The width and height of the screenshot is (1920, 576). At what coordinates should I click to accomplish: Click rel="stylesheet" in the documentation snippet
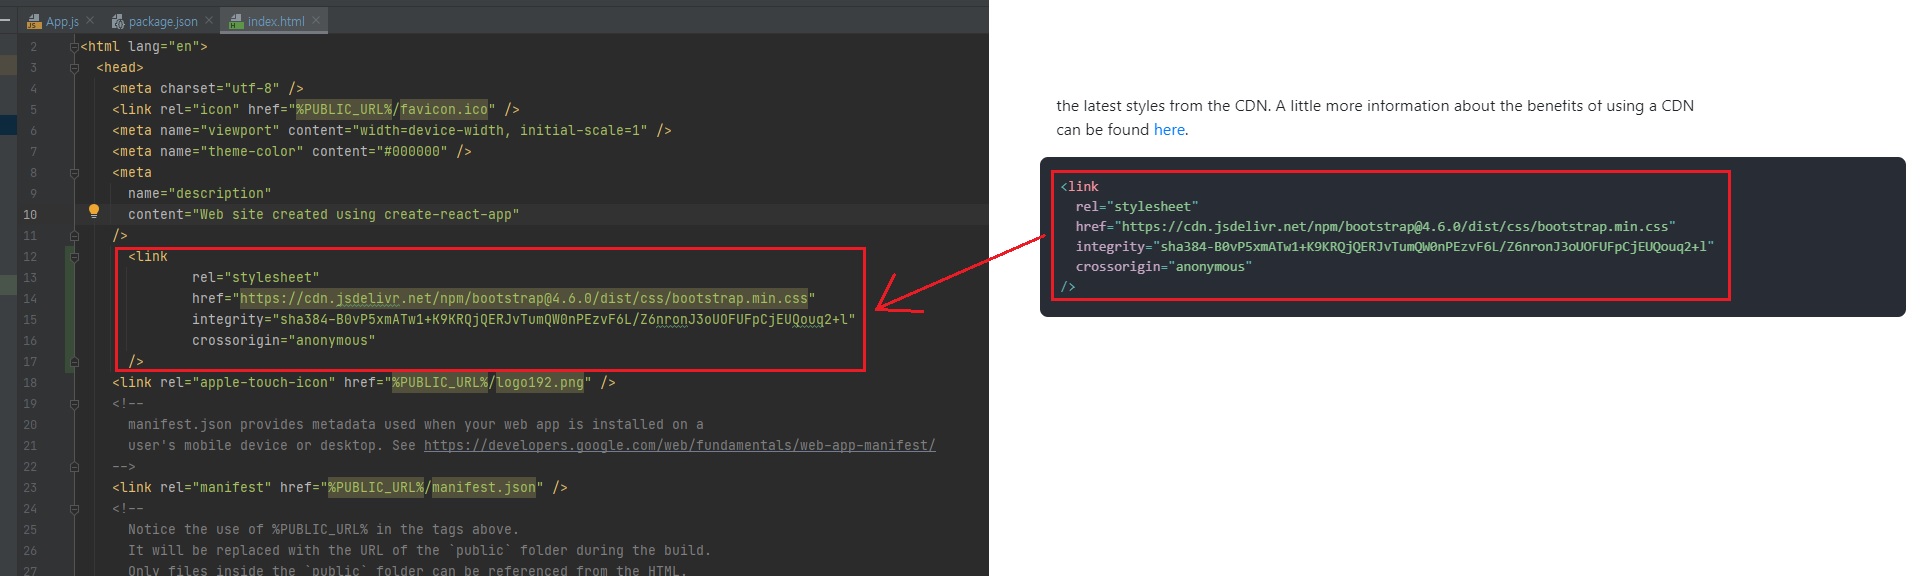point(1137,206)
